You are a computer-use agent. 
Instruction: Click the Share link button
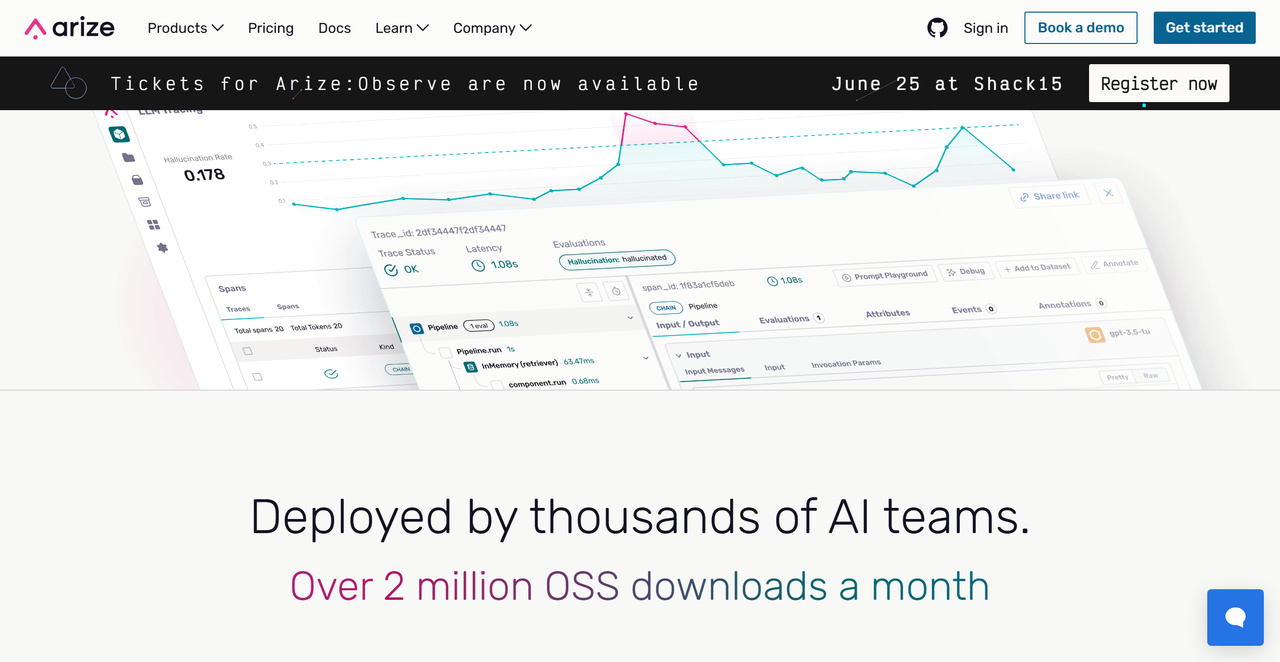[x=1050, y=196]
